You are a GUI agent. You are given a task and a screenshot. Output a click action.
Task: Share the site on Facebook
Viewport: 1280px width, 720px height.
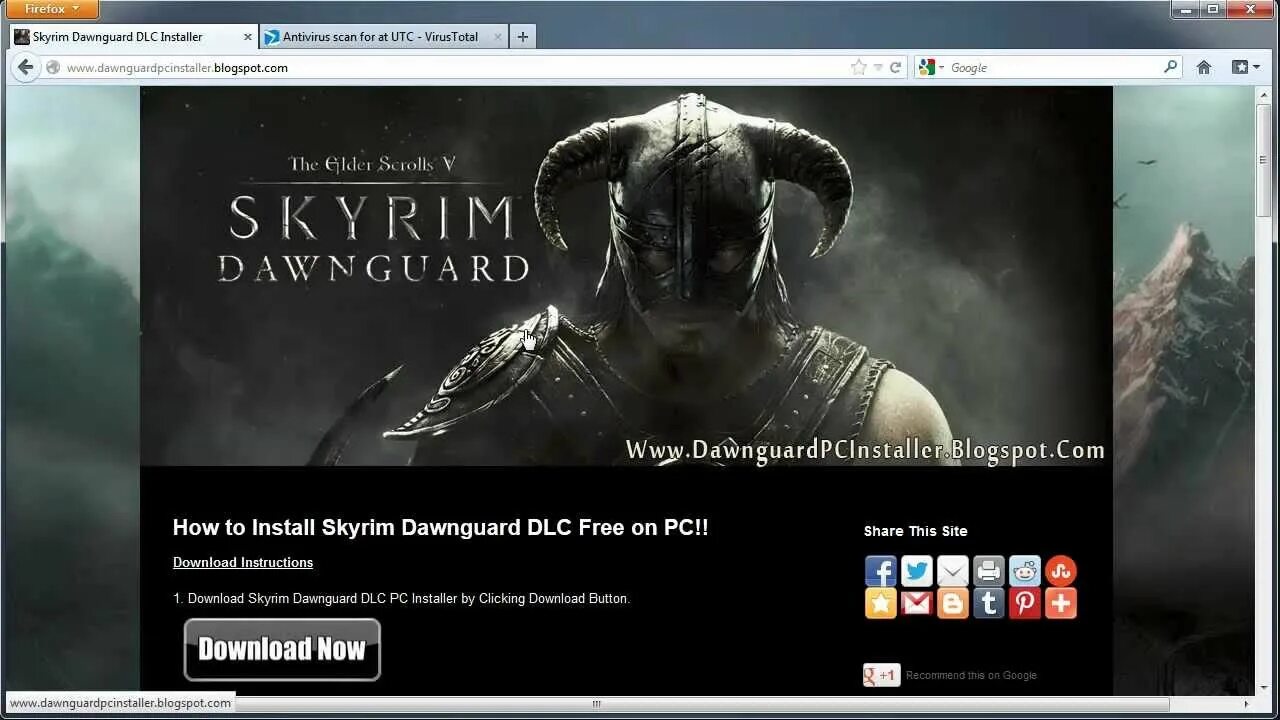click(881, 571)
